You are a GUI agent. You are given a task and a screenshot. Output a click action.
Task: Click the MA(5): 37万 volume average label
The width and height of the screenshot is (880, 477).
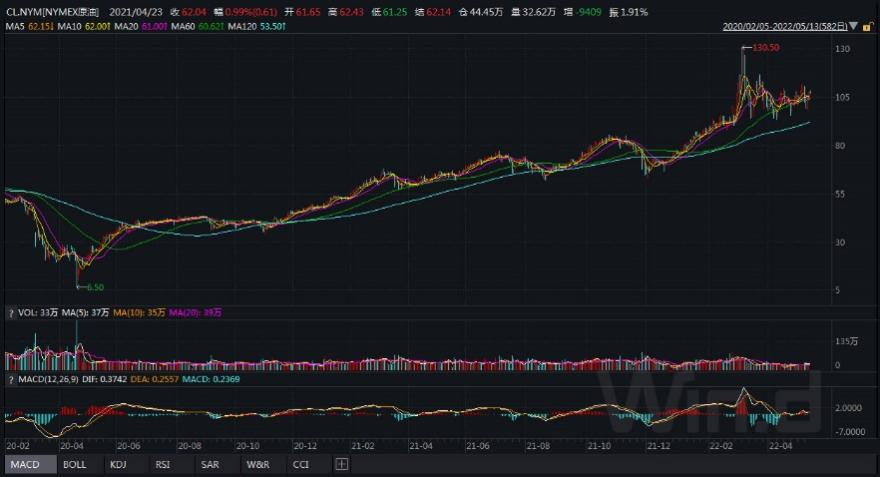[x=85, y=313]
